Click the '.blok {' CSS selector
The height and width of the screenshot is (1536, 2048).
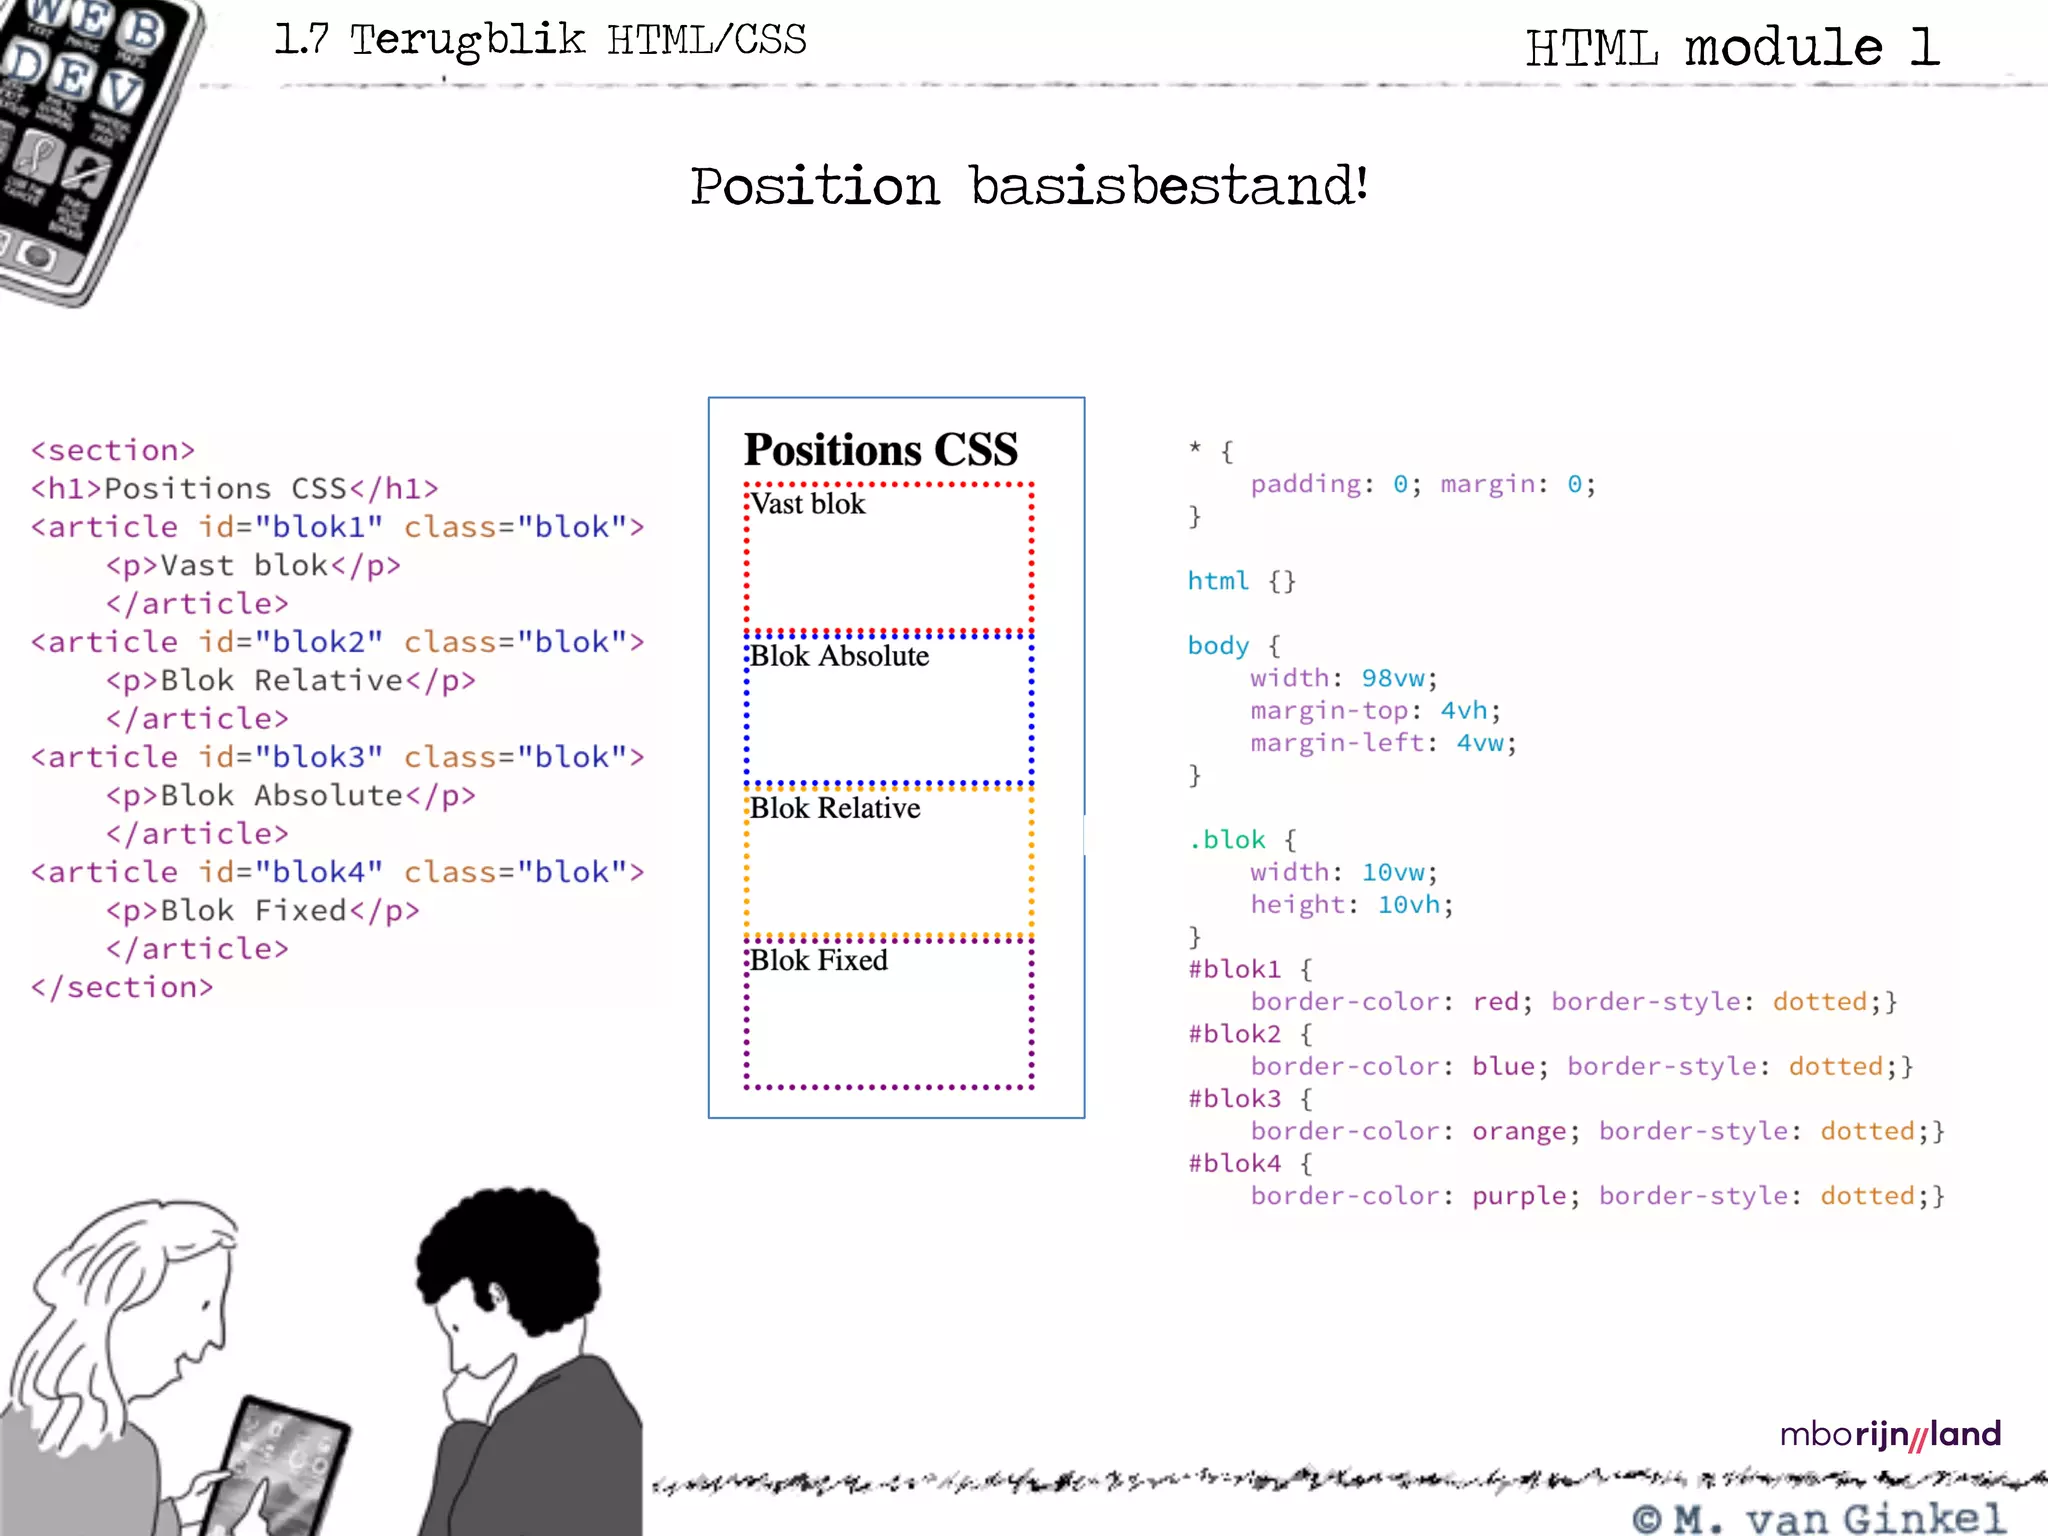point(1242,840)
